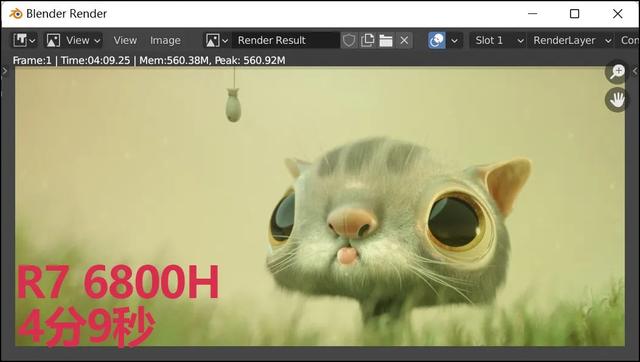This screenshot has height=362, width=640.
Task: Click the pan hand gizmo
Action: pos(617,100)
